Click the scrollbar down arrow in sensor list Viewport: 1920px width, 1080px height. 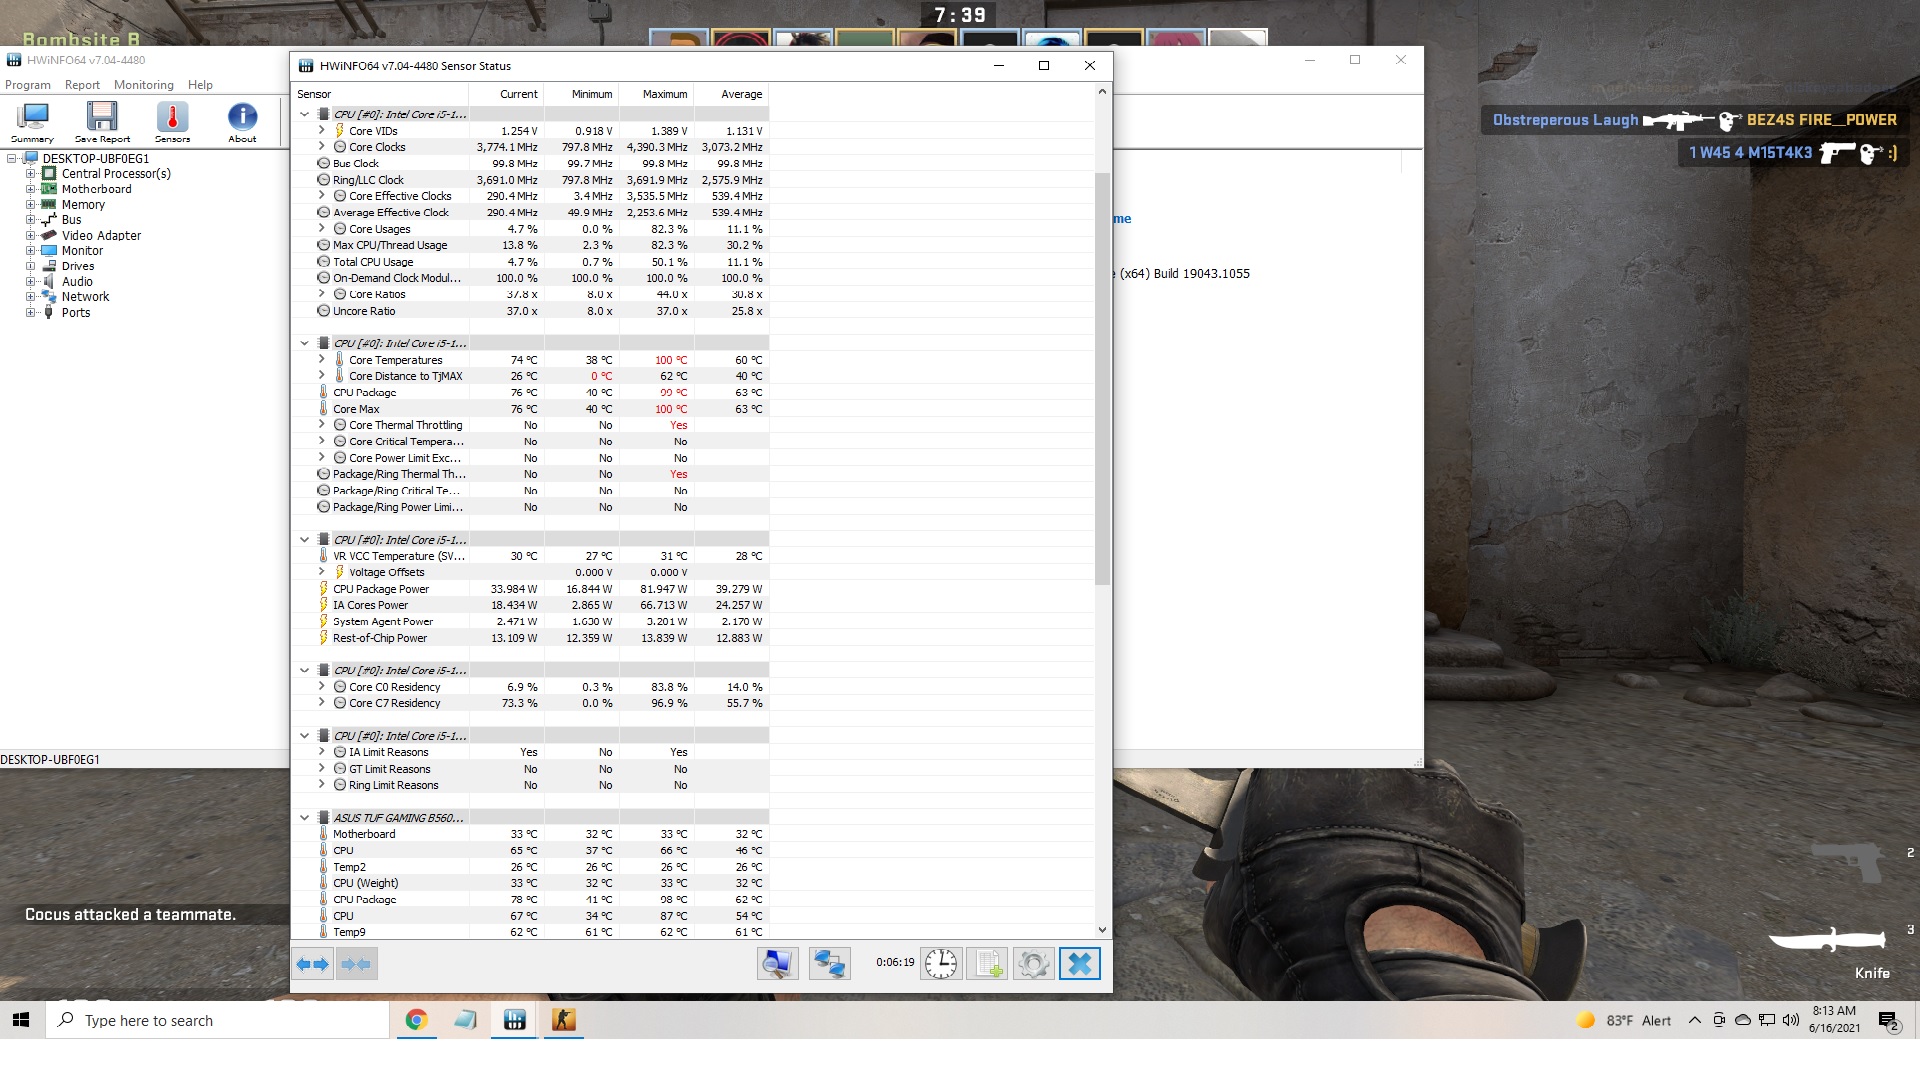1102,930
